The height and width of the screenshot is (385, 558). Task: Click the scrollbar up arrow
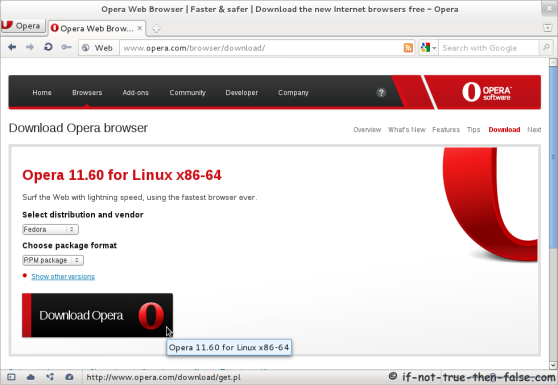(553, 62)
